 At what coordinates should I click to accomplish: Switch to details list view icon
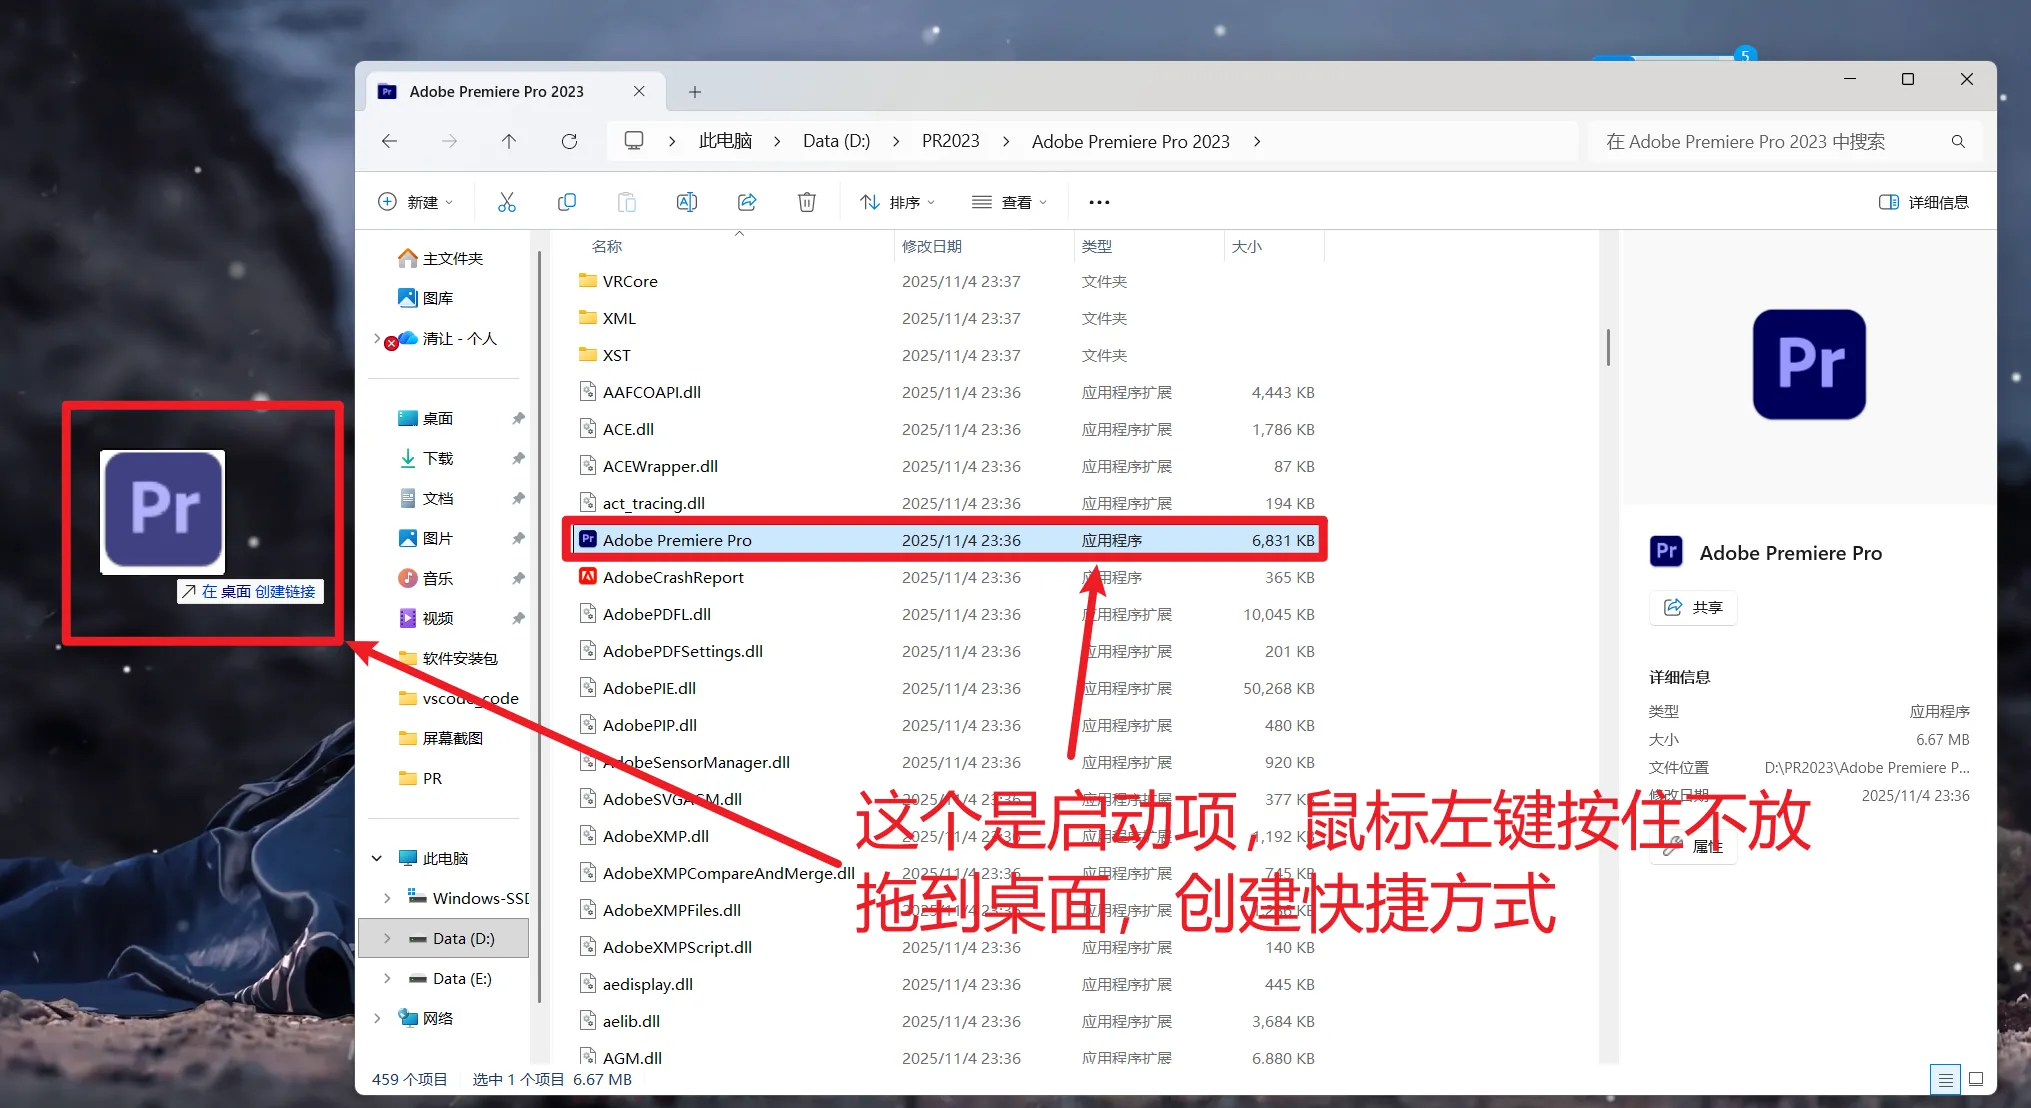[x=1945, y=1079]
